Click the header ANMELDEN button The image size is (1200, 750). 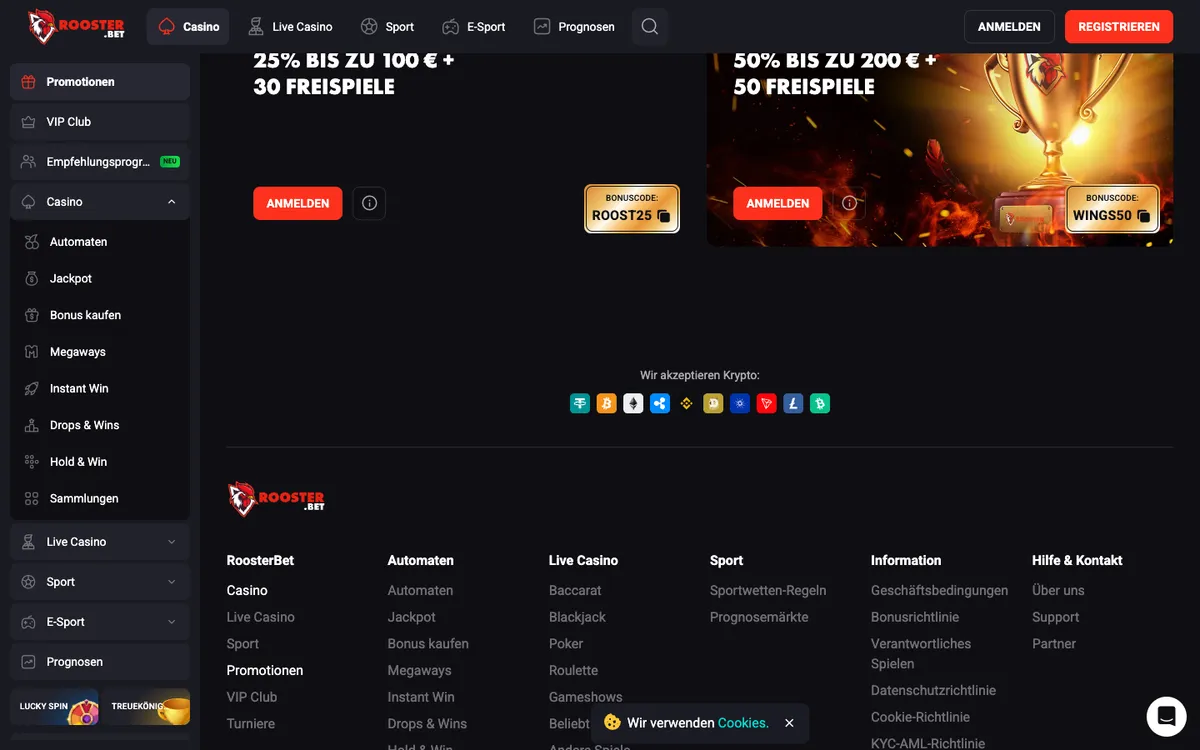tap(1009, 27)
